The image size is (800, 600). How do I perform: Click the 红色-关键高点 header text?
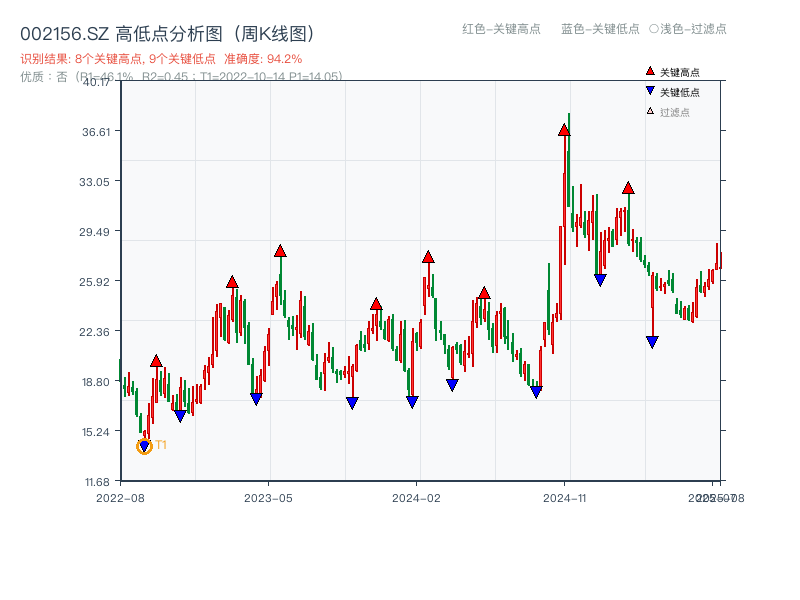pos(501,29)
